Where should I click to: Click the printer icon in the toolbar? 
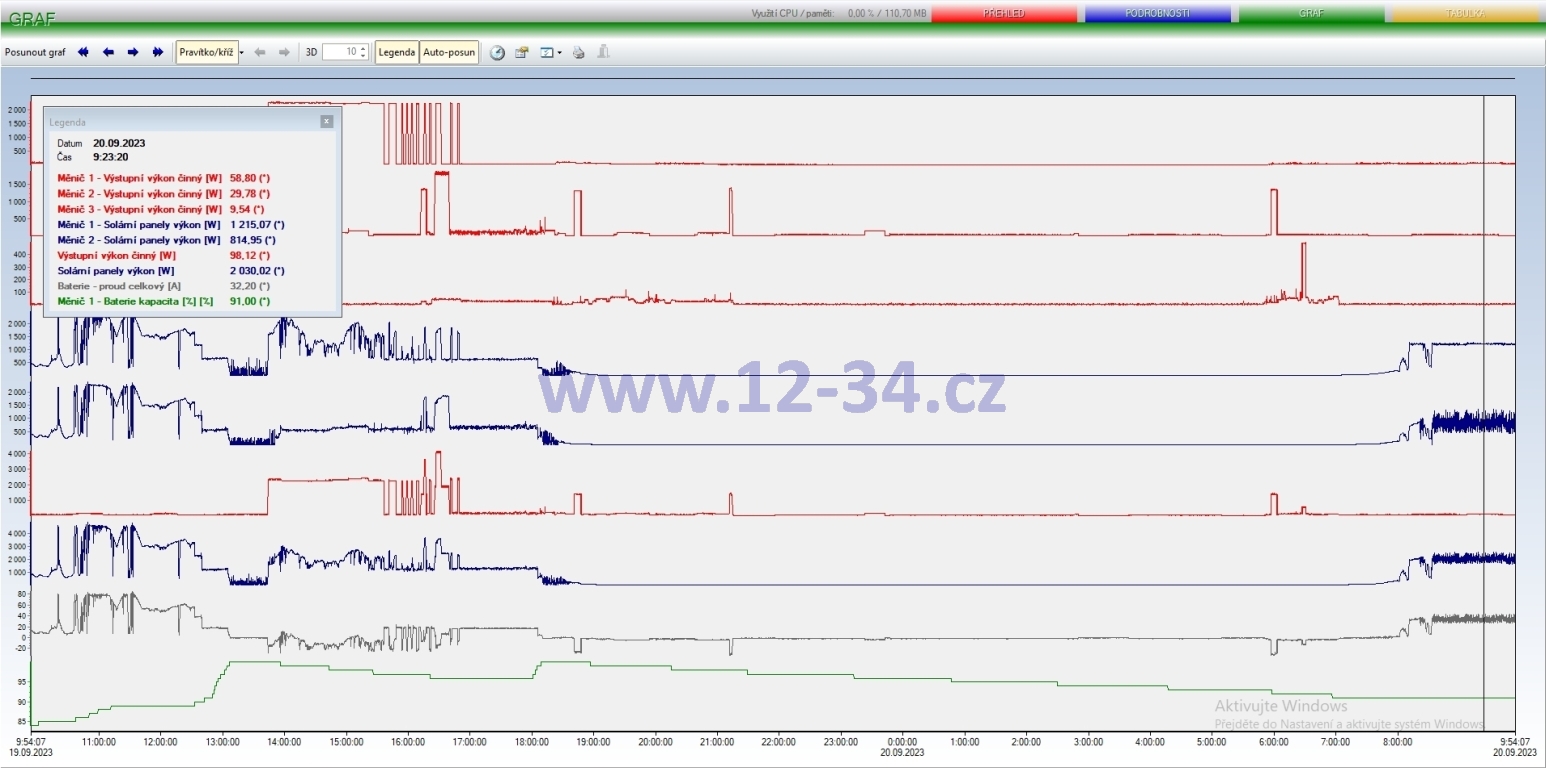[578, 52]
